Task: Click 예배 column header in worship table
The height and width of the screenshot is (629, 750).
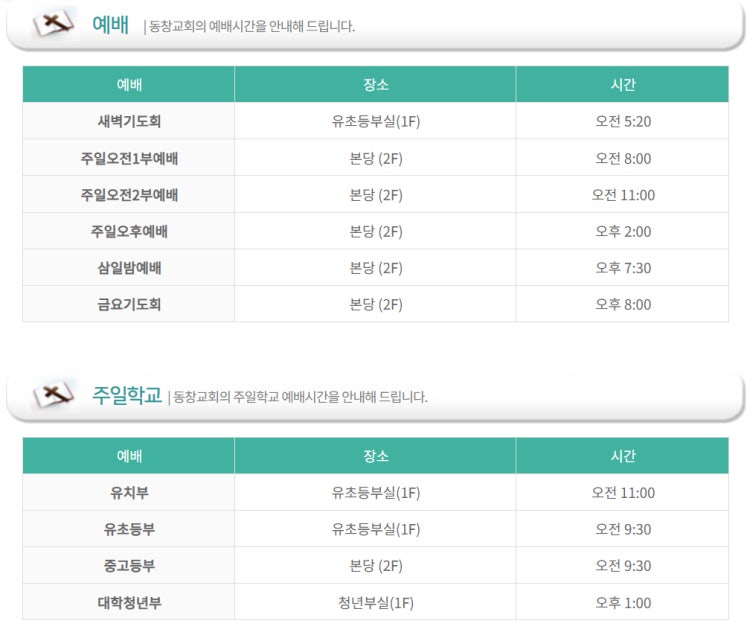Action: click(x=129, y=85)
